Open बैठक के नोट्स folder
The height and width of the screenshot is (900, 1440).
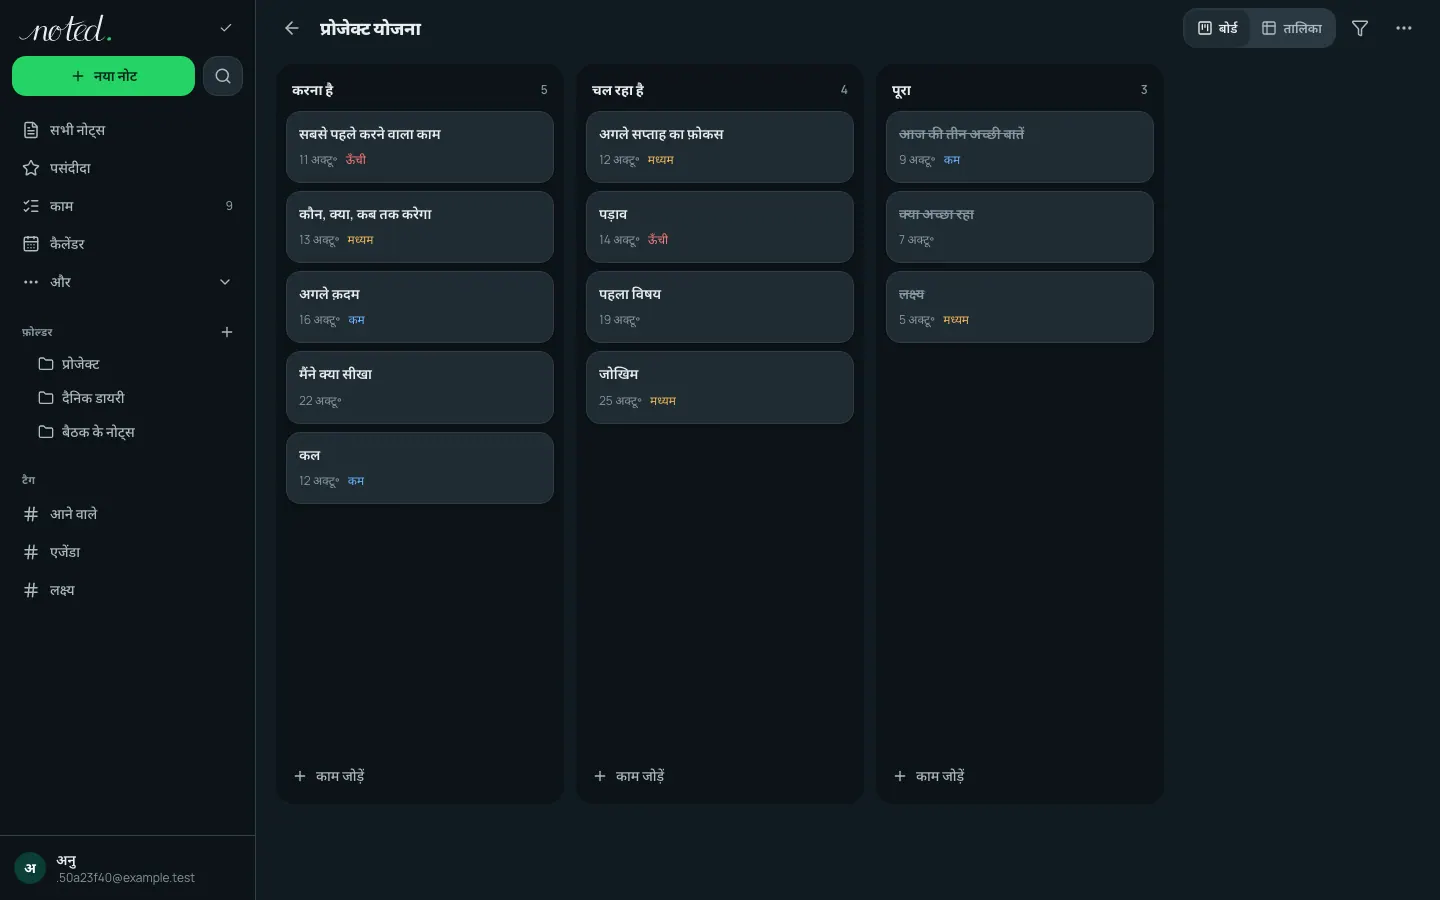pos(135,432)
